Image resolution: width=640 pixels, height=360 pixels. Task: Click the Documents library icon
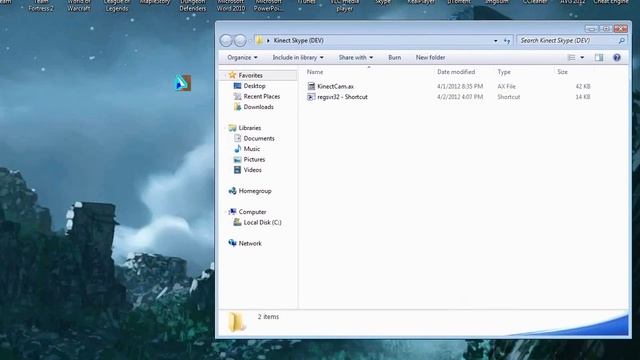(x=237, y=138)
